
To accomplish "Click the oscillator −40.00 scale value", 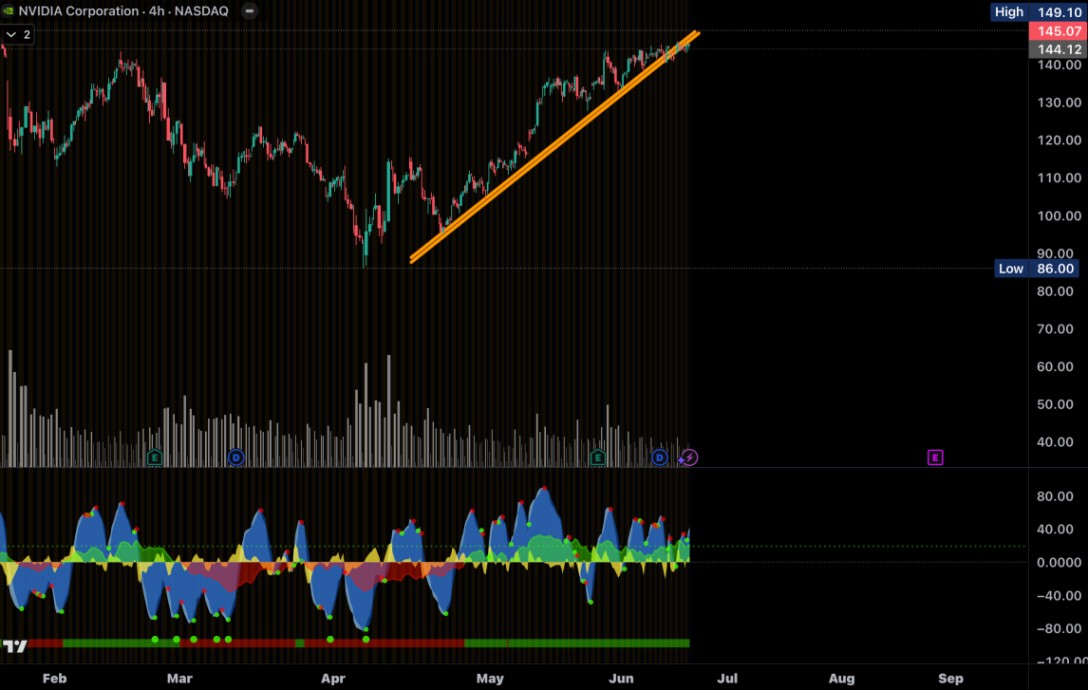I will 1059,596.
